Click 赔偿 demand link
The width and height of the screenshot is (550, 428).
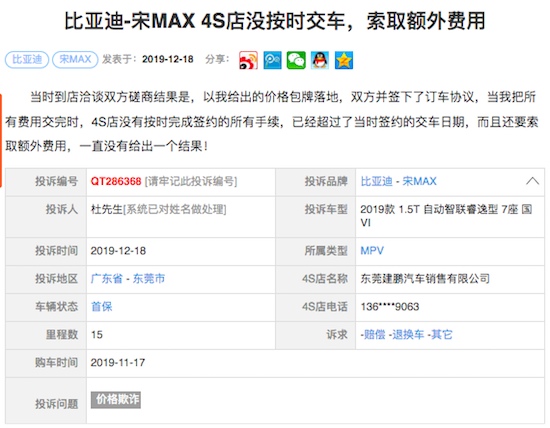click(x=375, y=335)
